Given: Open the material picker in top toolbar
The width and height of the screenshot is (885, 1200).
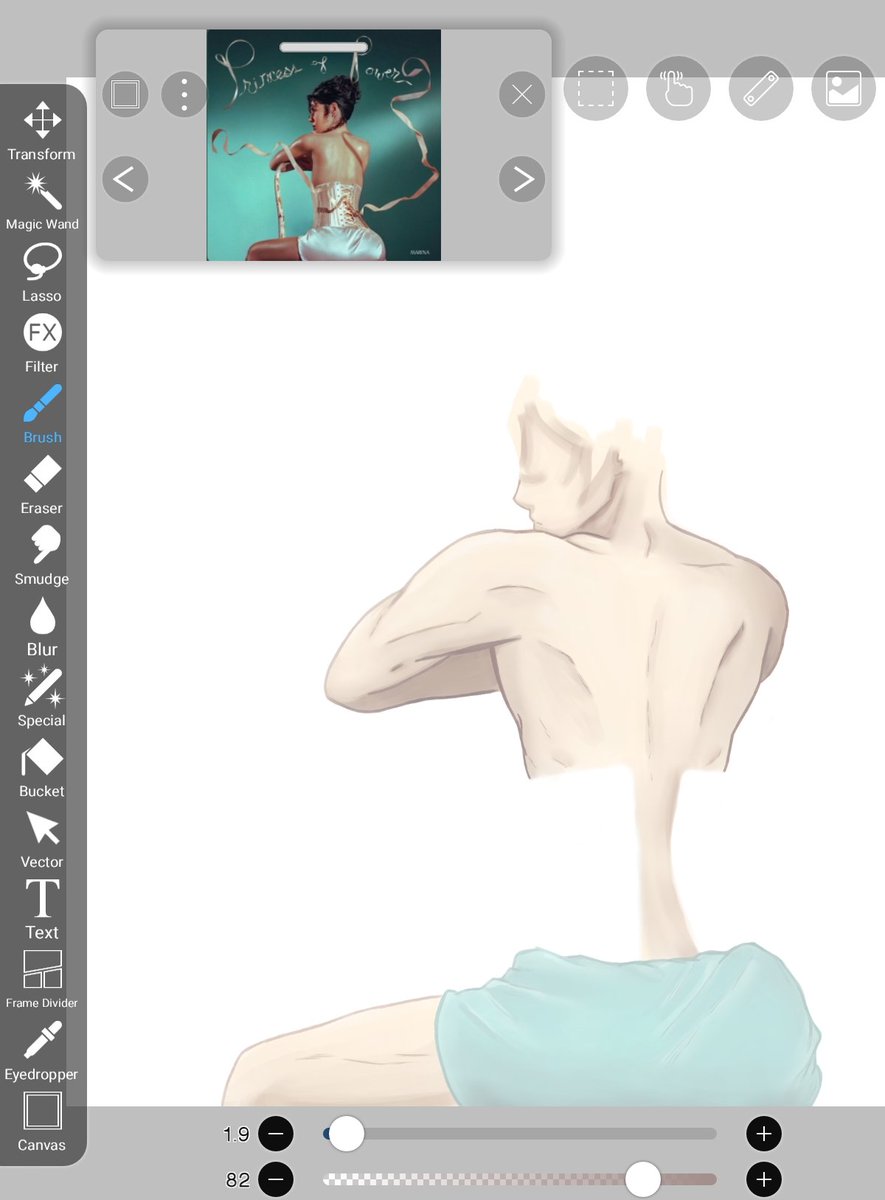Looking at the screenshot, I should (843, 89).
